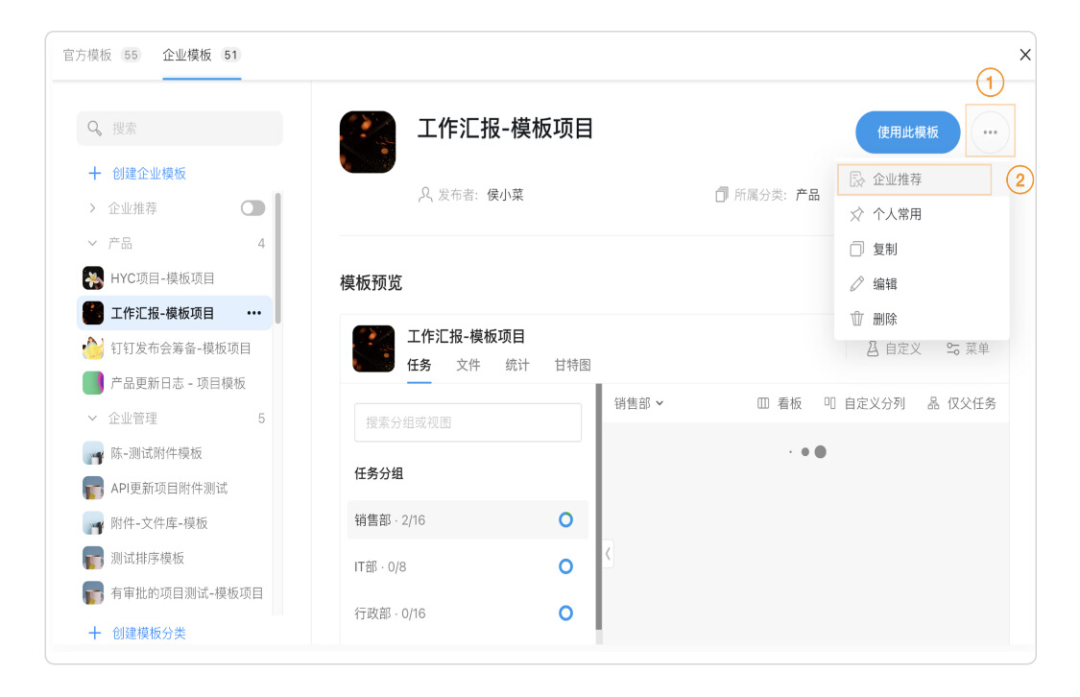Open the ellipsis menu on 工作汇报-模板项目 row
Viewport: 1080px width, 697px height.
click(x=254, y=313)
